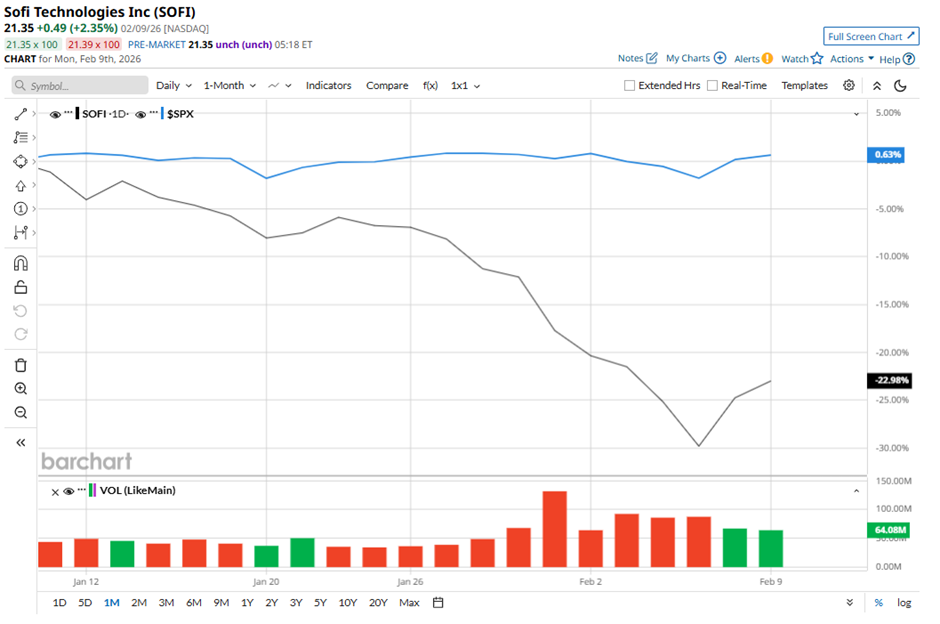Remove the VOL indicator with X
The height and width of the screenshot is (624, 940).
(55, 492)
